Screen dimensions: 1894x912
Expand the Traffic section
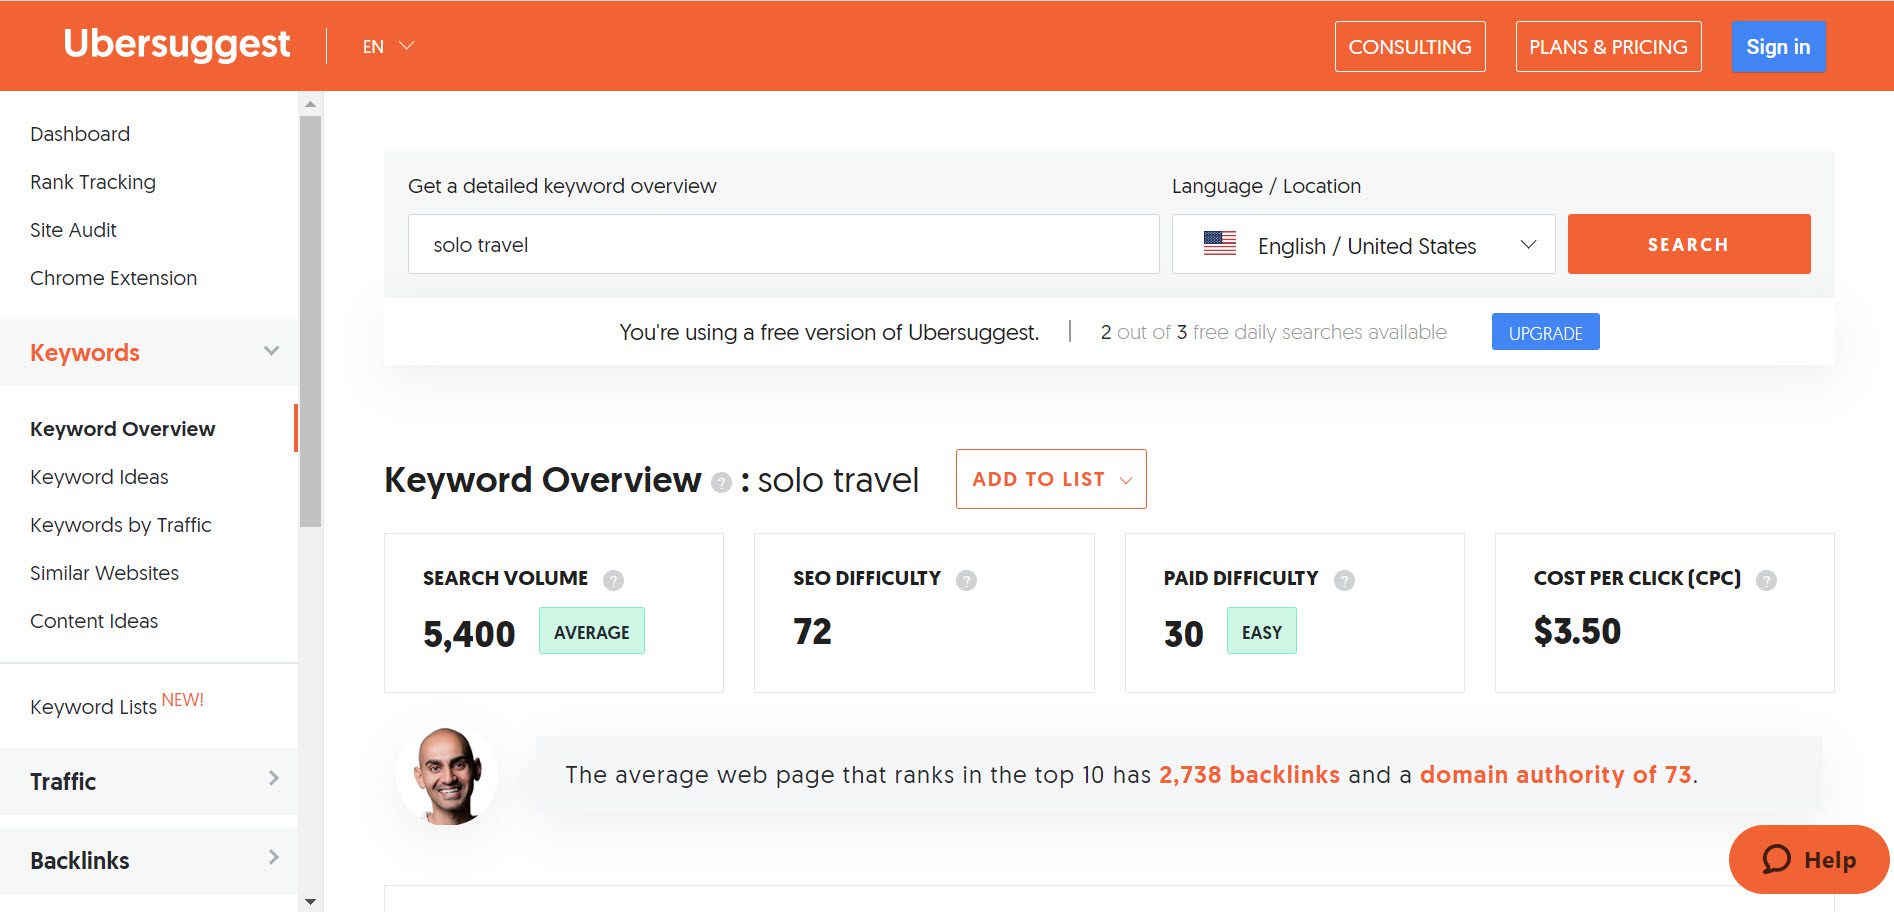click(x=149, y=781)
